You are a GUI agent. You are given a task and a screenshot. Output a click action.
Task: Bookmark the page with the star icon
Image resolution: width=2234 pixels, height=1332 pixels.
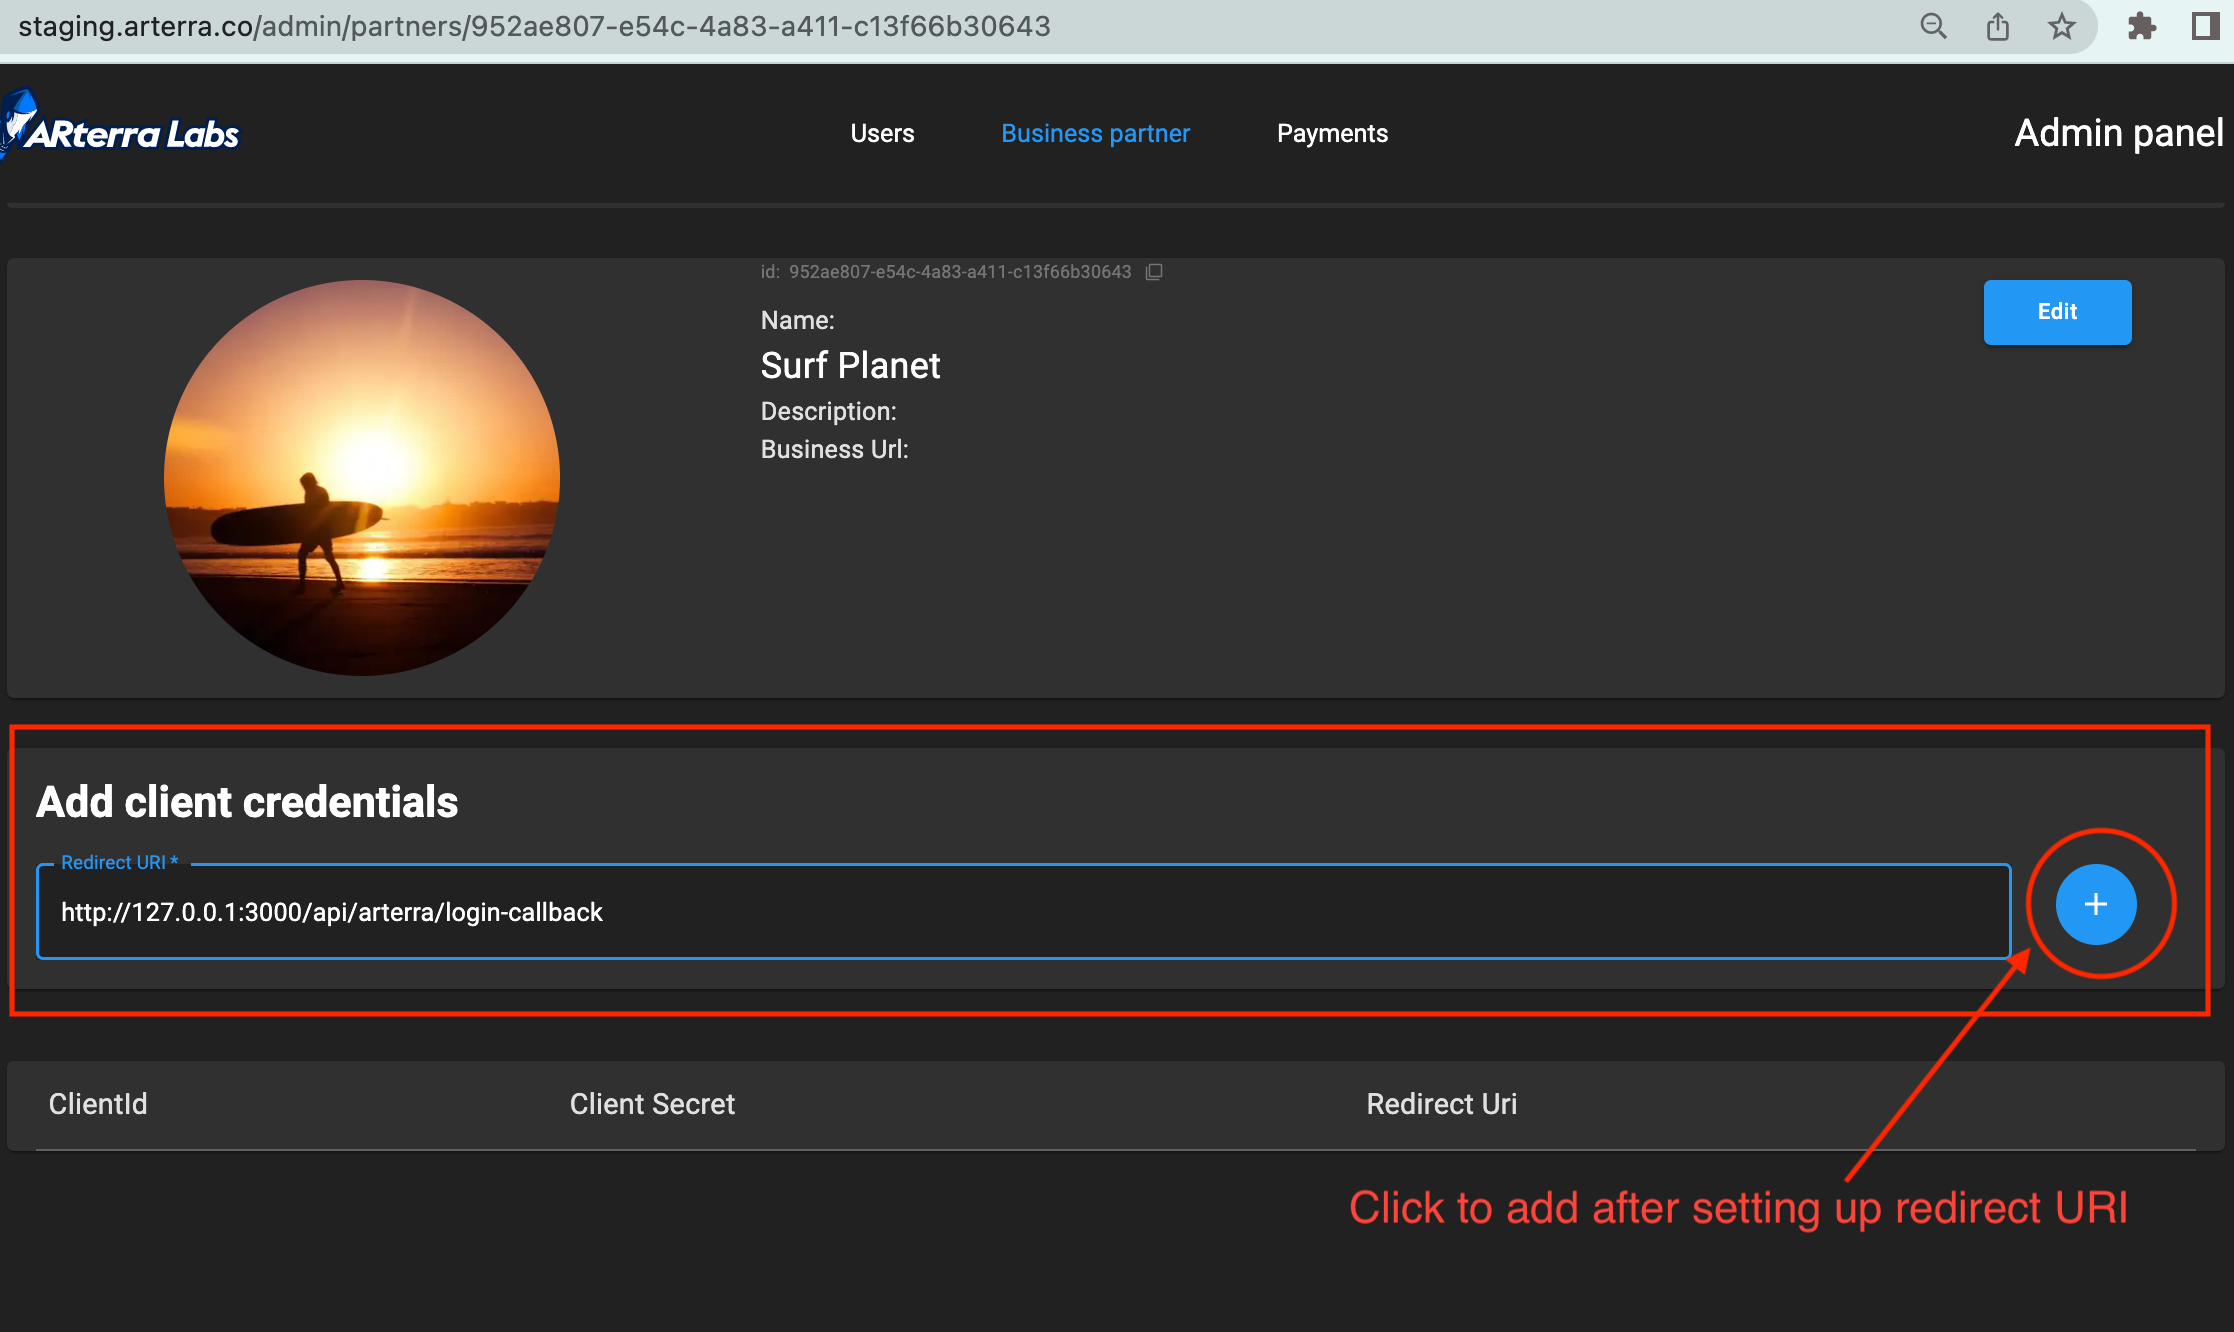coord(2062,26)
